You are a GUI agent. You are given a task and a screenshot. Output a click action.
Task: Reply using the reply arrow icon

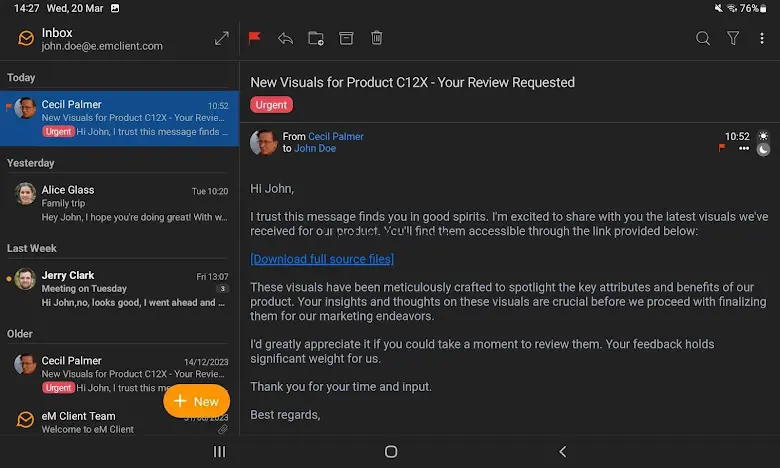point(285,38)
